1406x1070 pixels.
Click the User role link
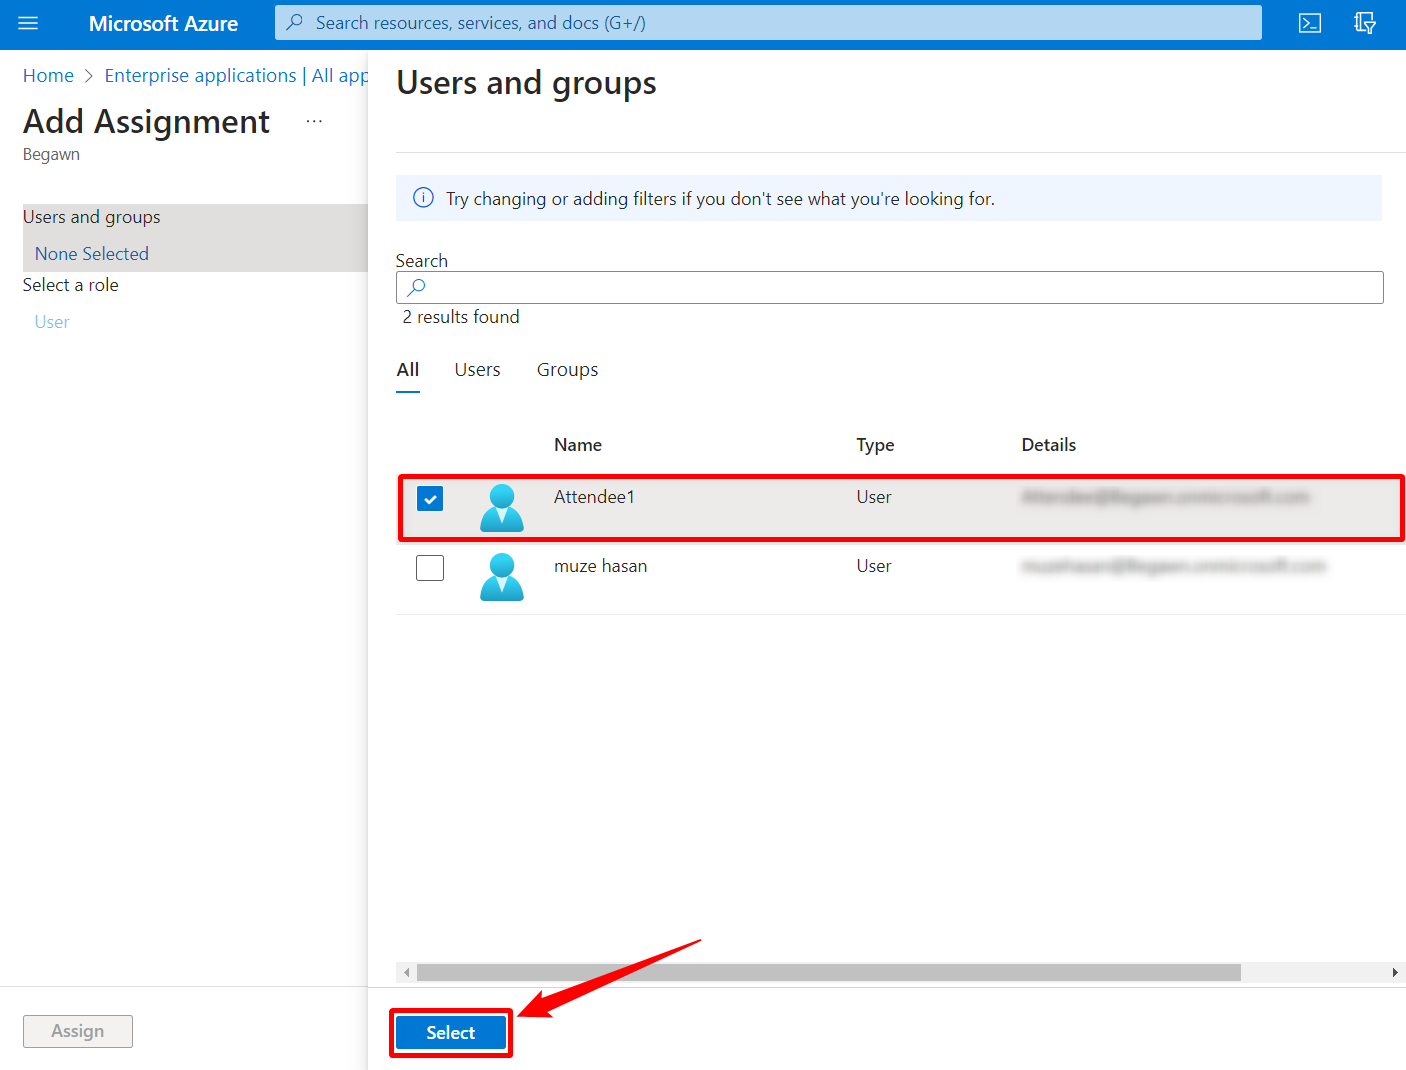tap(52, 322)
